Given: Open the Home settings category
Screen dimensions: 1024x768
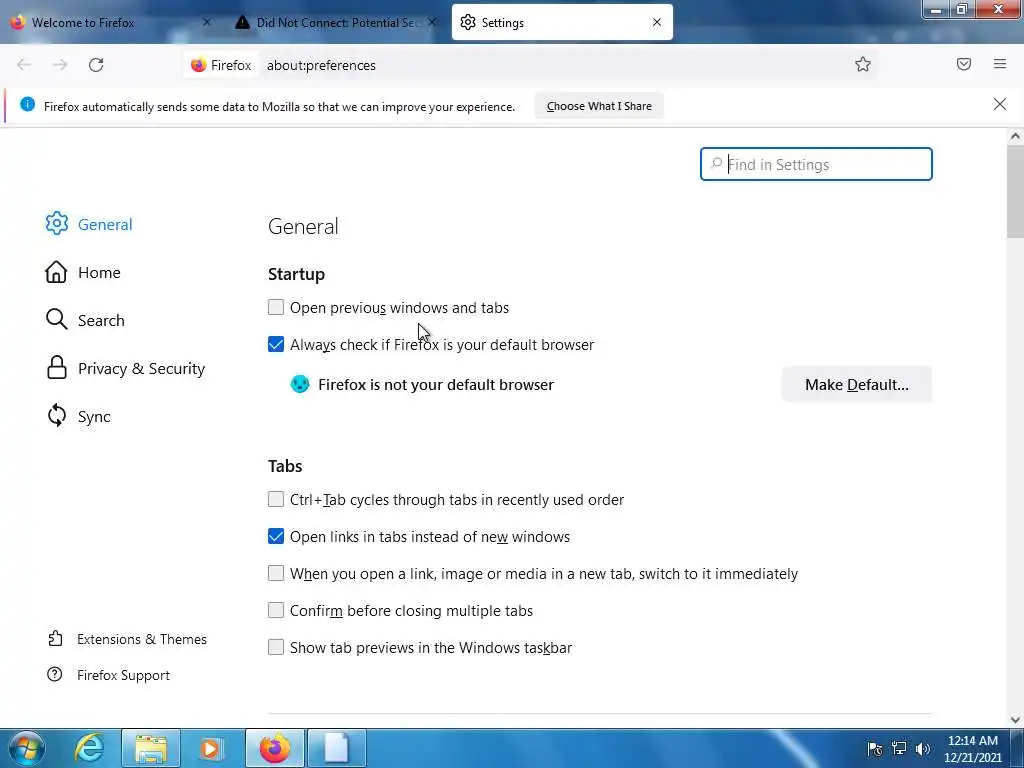Looking at the screenshot, I should point(99,272).
